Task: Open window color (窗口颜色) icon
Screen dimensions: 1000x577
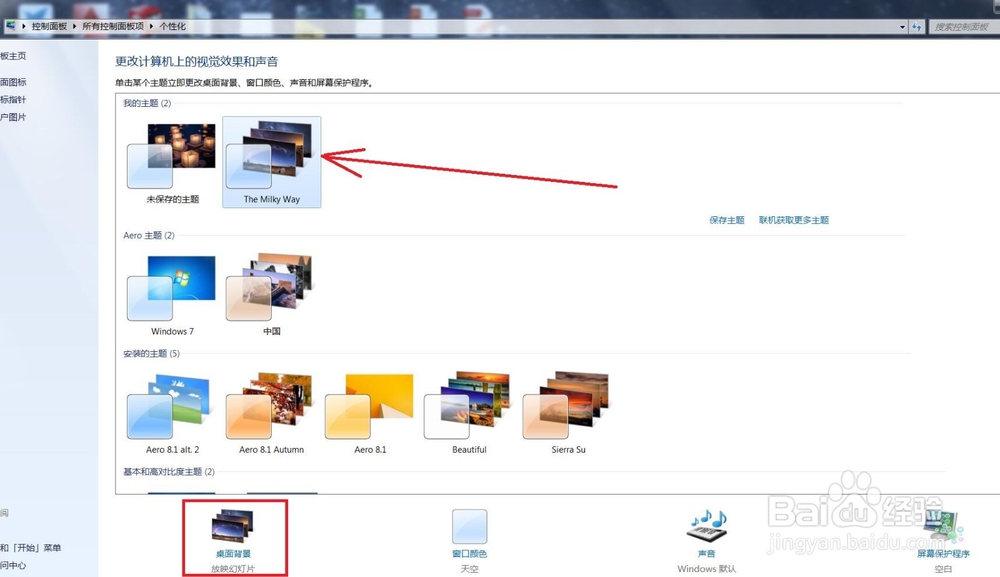Action: coord(469,527)
